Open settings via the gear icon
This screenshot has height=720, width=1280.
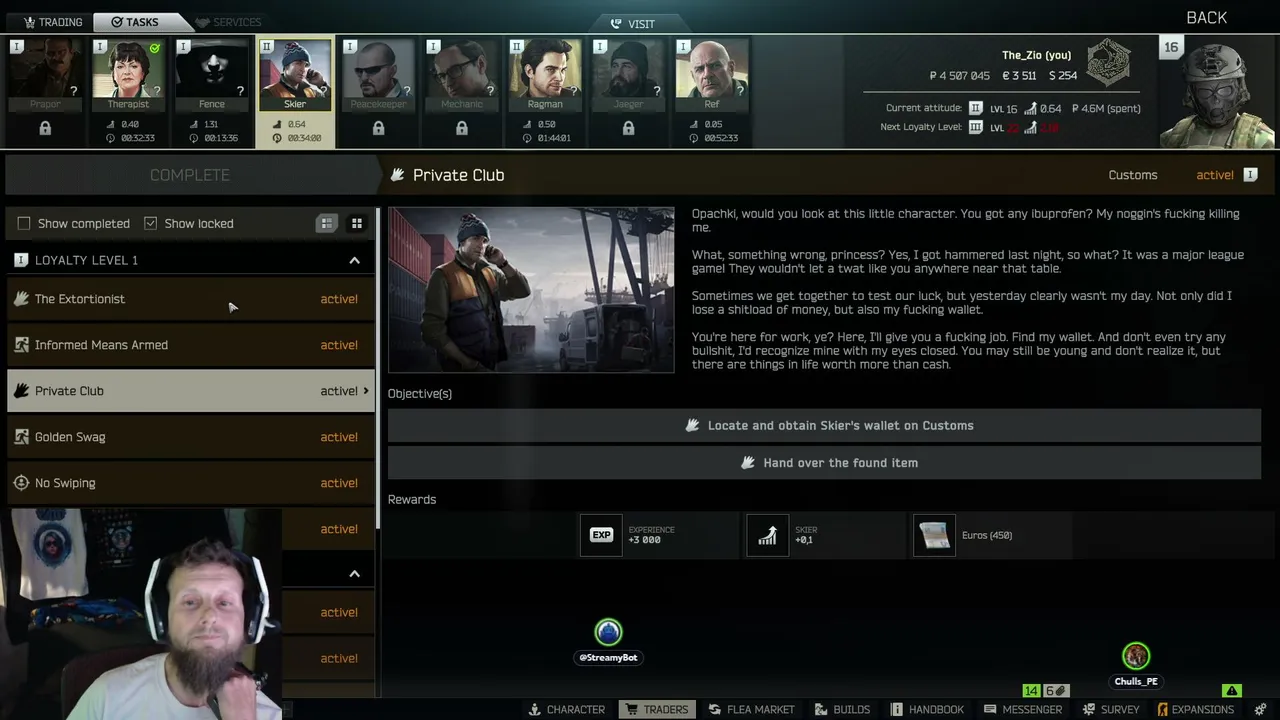1260,709
